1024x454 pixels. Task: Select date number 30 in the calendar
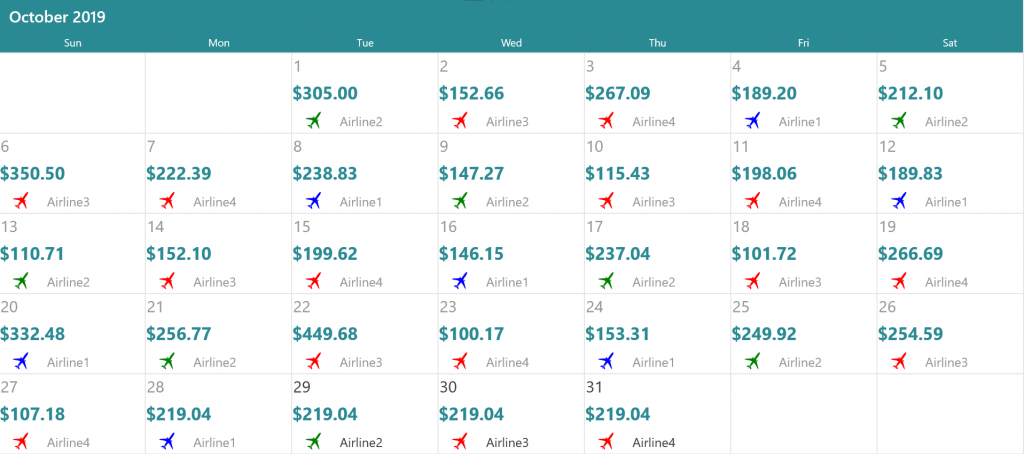click(448, 386)
